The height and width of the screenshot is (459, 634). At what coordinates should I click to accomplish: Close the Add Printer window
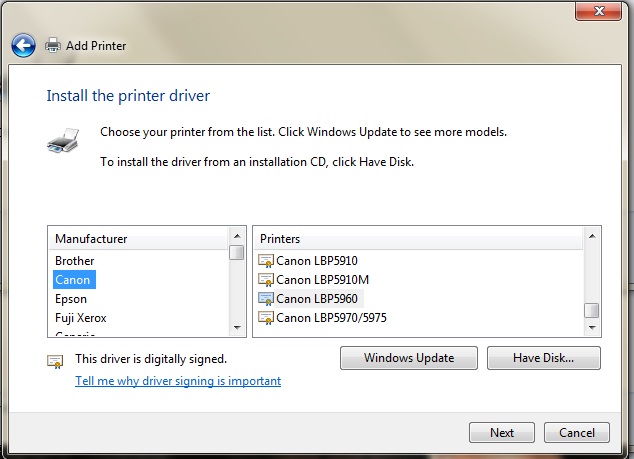click(598, 11)
